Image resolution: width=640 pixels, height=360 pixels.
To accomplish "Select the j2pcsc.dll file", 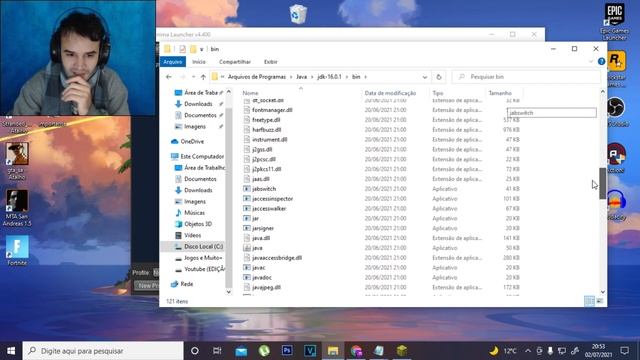I will (x=264, y=159).
